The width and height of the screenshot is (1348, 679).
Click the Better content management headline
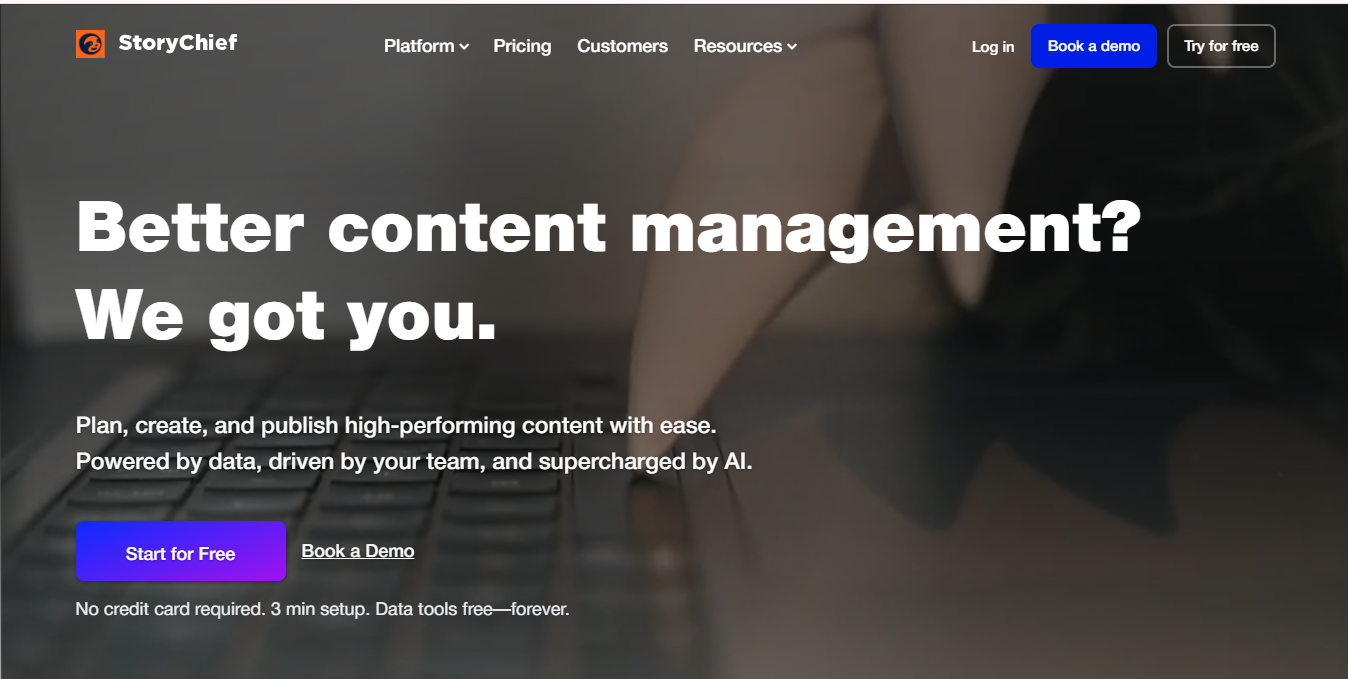tap(608, 226)
